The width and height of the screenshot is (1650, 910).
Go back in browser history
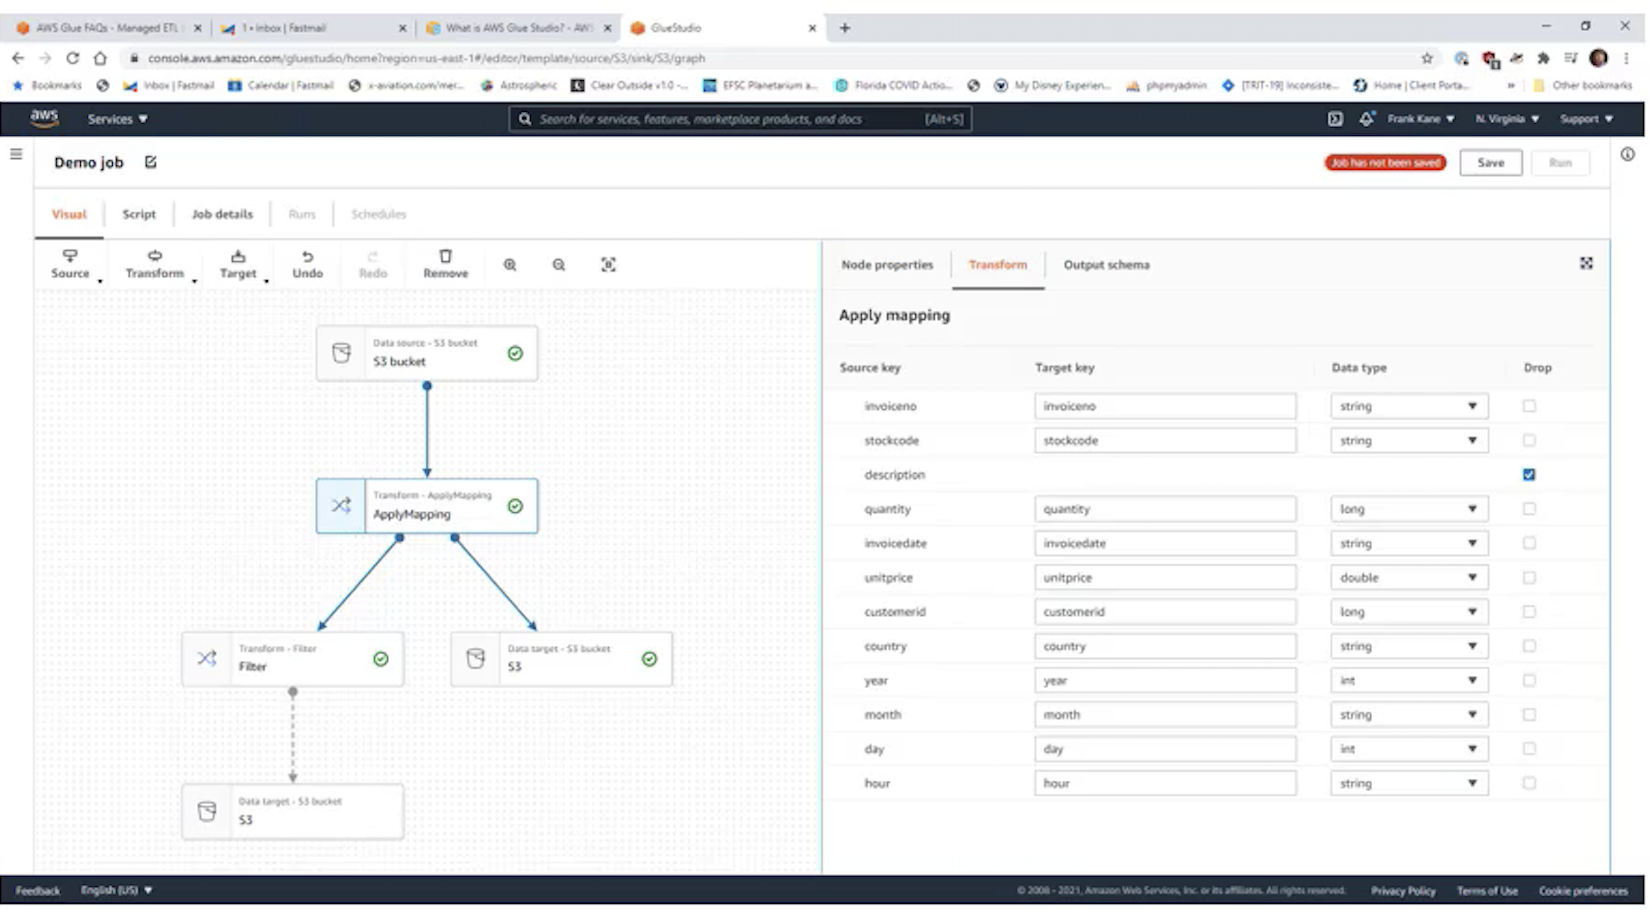pyautogui.click(x=18, y=58)
